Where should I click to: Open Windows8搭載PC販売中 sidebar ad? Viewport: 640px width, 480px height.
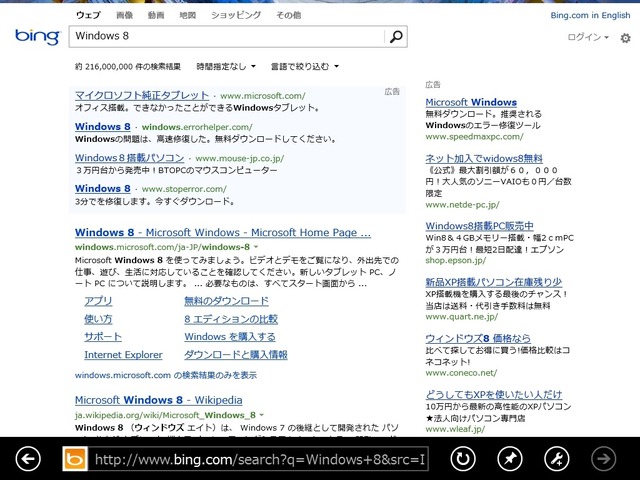[x=480, y=226]
